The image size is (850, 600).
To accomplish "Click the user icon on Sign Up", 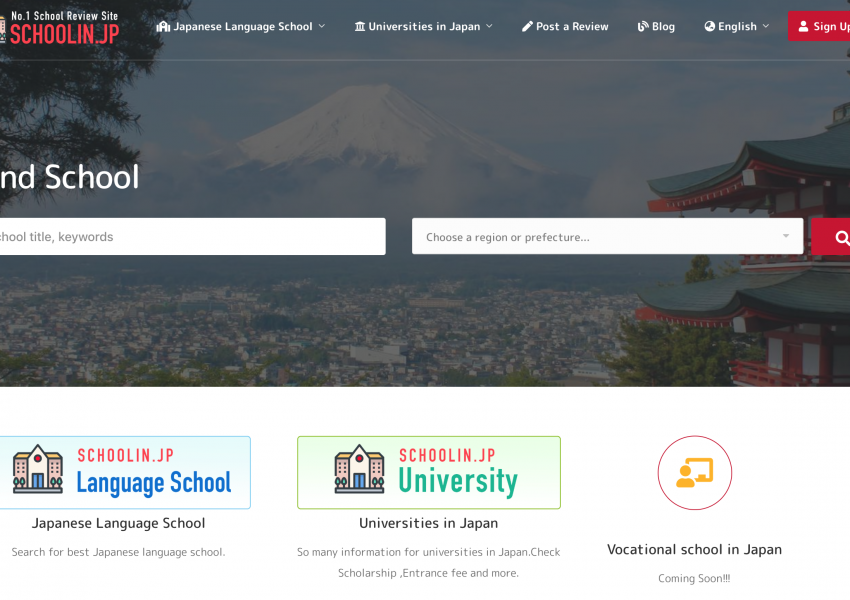I will (x=803, y=26).
